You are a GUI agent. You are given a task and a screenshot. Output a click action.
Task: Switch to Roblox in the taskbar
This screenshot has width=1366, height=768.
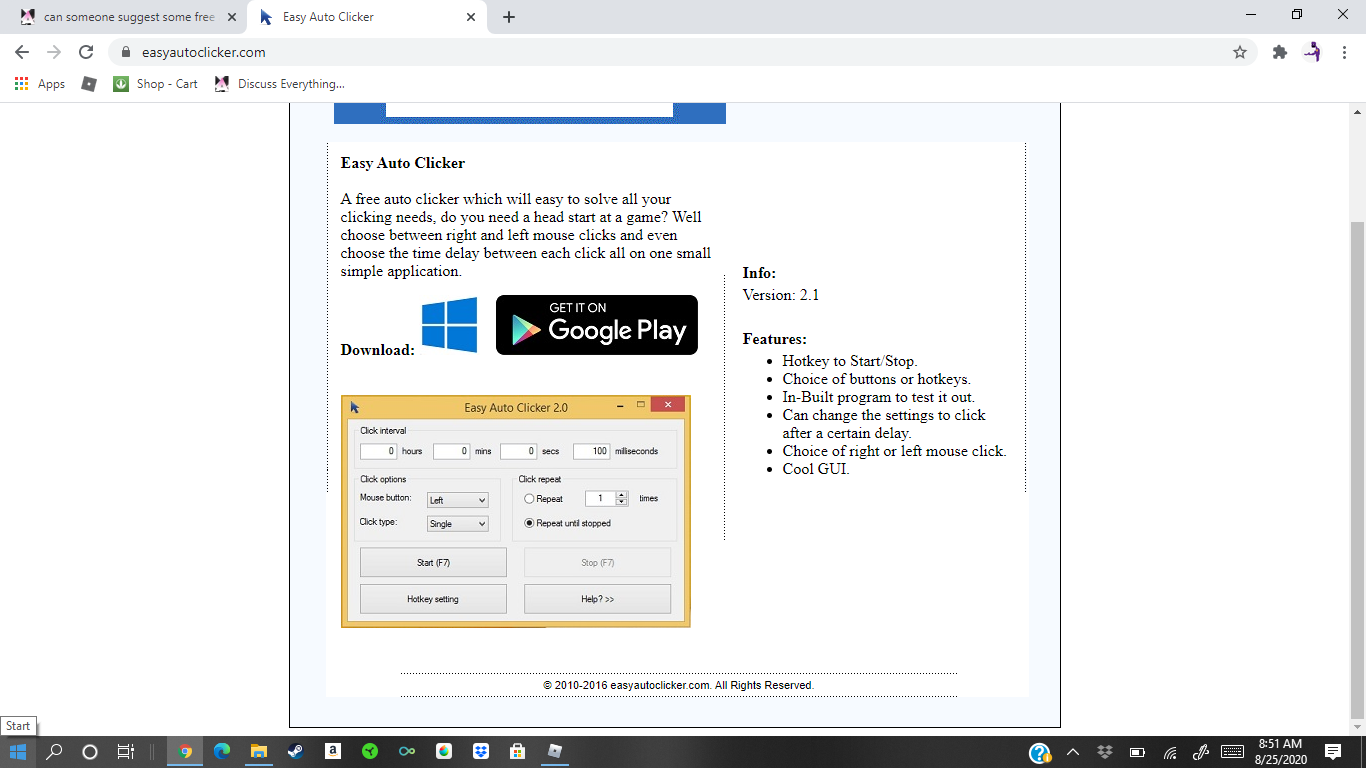click(x=556, y=752)
